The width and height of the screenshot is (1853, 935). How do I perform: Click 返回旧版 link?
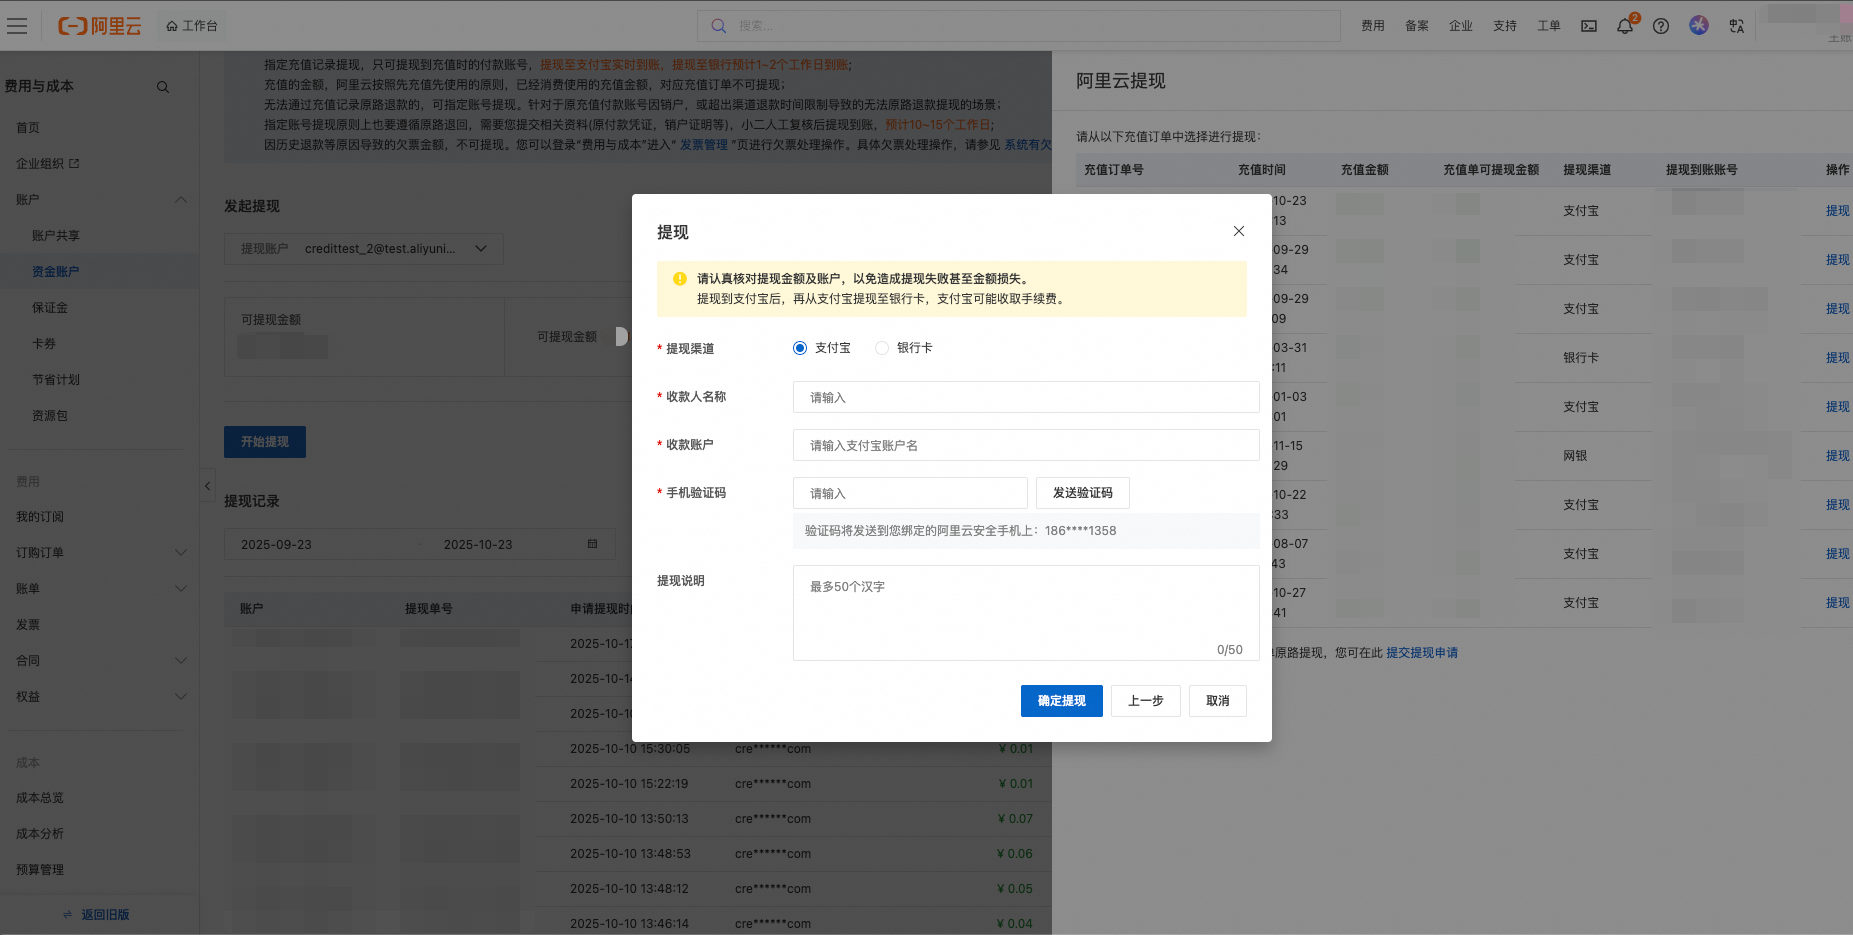pos(105,915)
